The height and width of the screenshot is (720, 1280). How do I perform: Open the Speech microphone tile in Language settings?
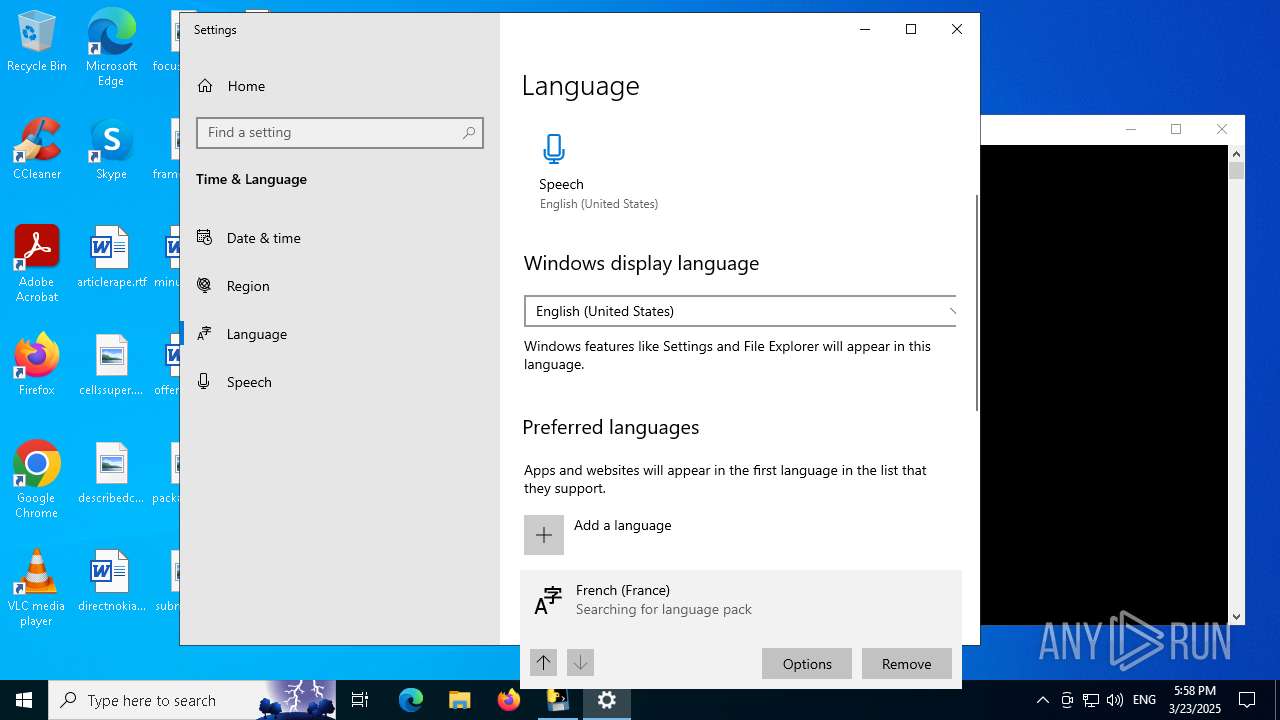[x=598, y=171]
